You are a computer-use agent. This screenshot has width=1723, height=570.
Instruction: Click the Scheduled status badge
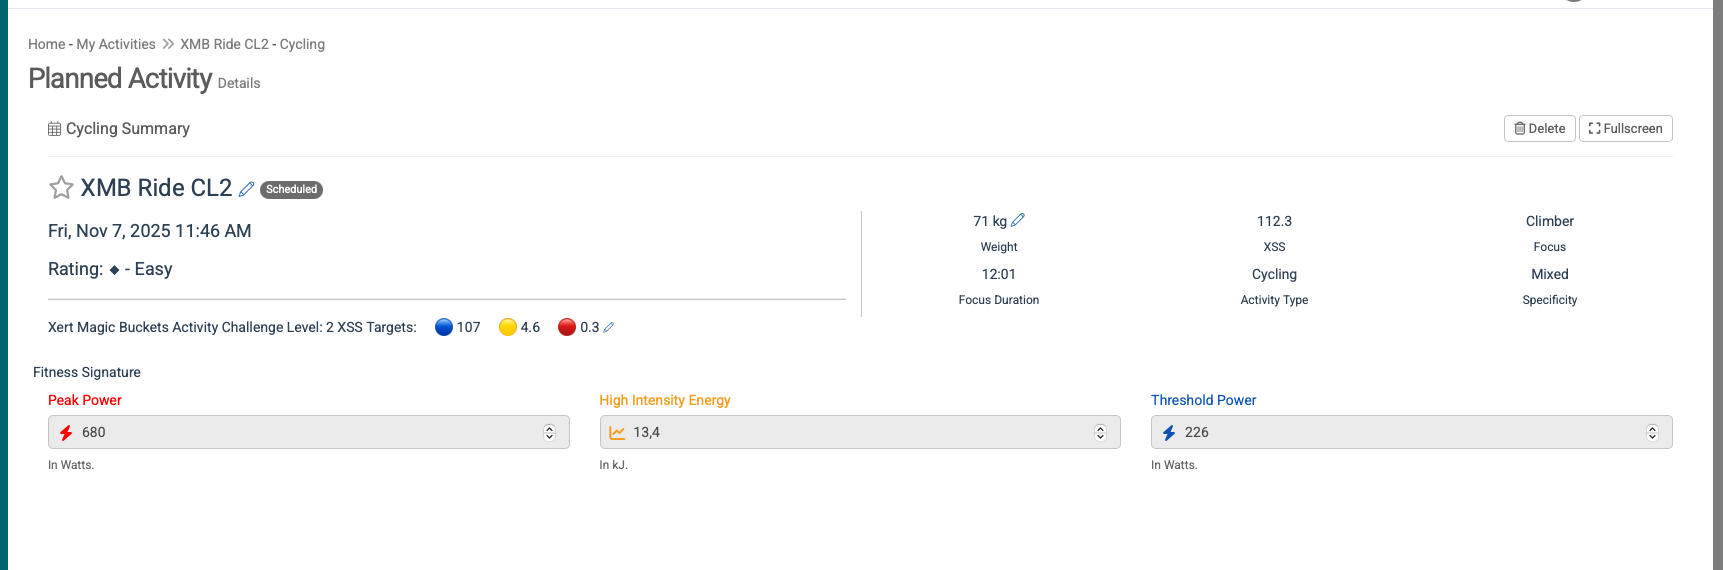[291, 189]
